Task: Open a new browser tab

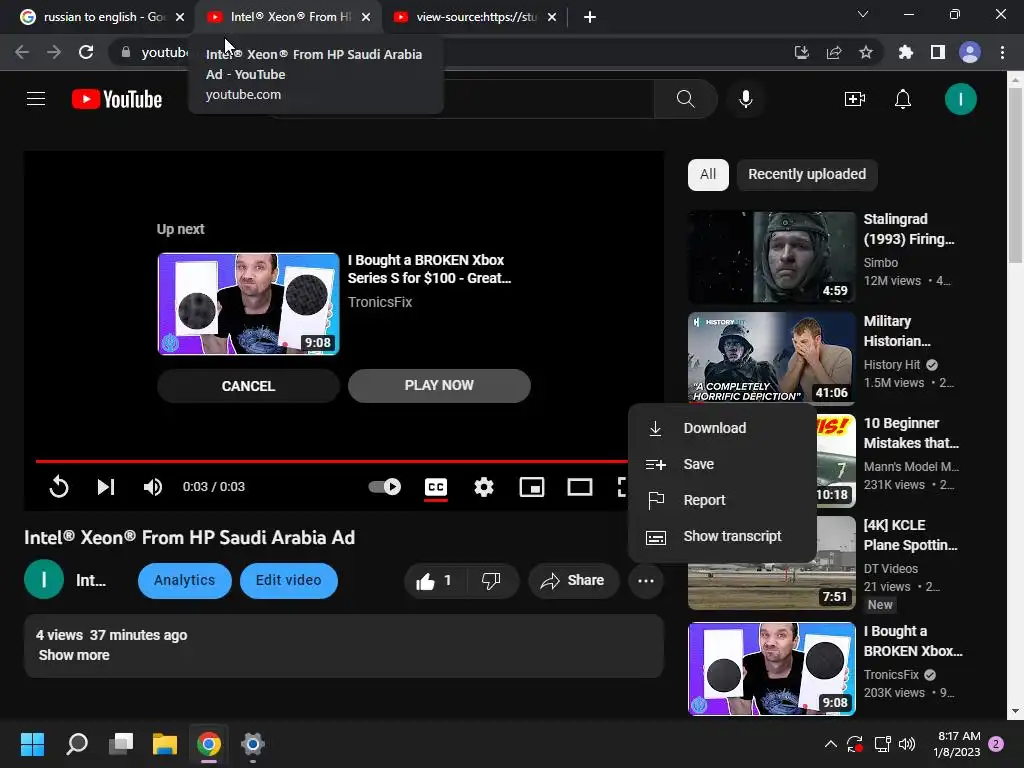Action: point(589,17)
